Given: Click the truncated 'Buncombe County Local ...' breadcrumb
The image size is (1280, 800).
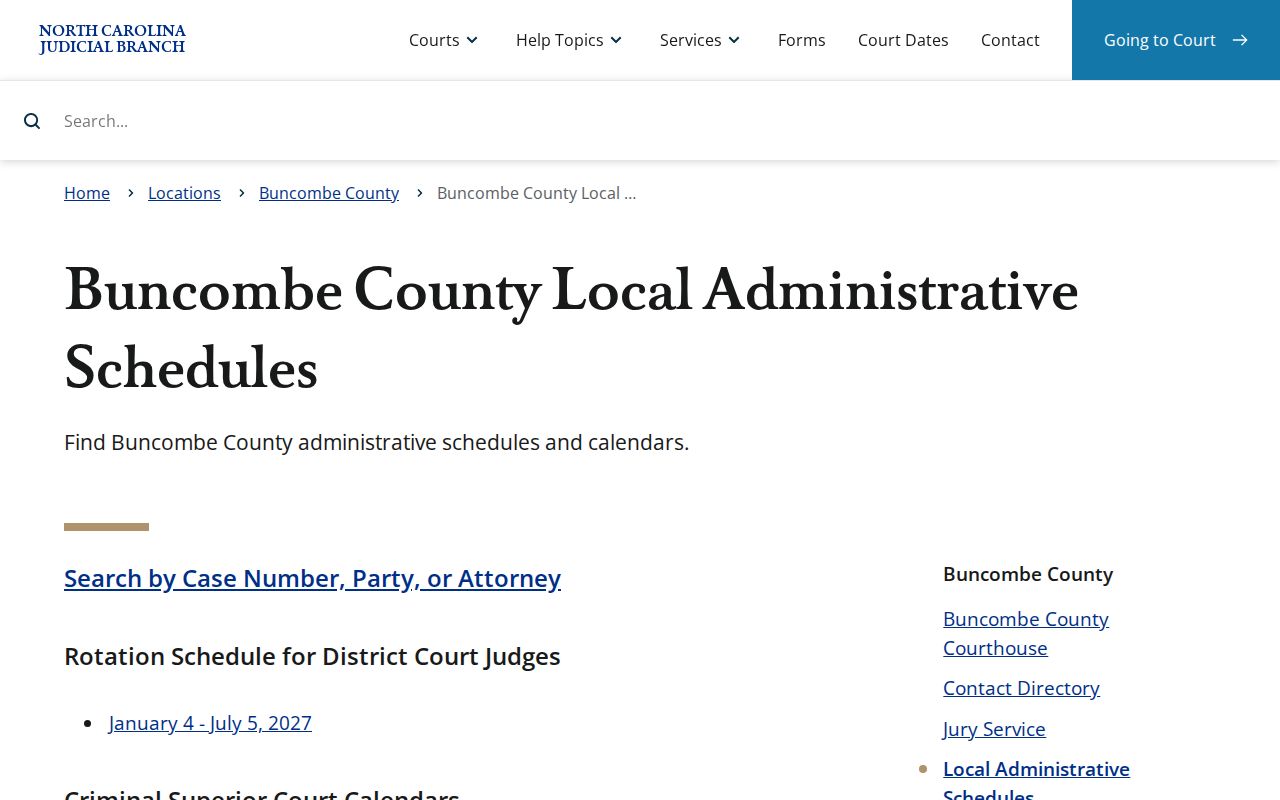Looking at the screenshot, I should pos(536,193).
